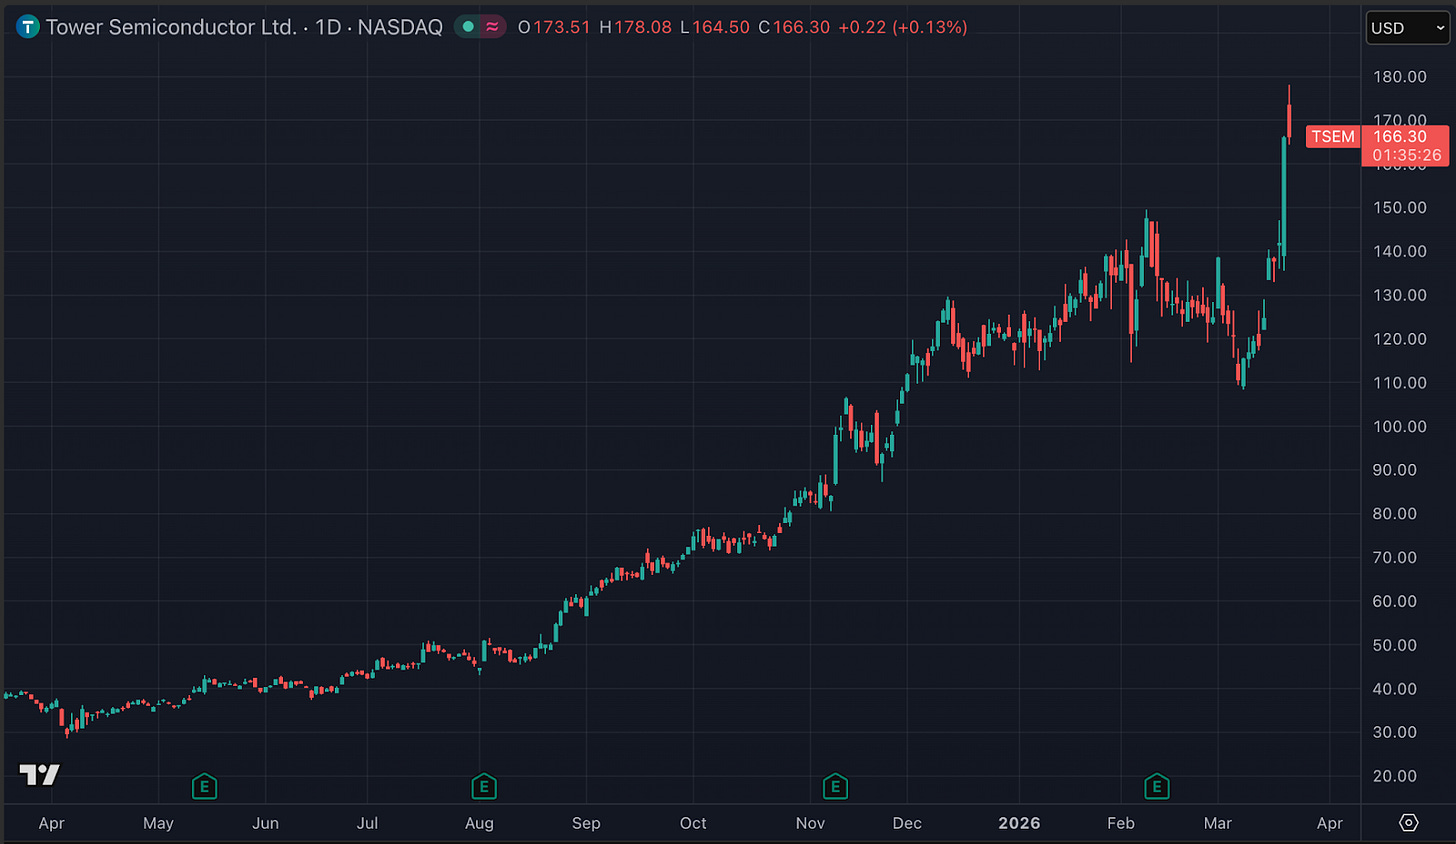Click 110.00 on the price axis
1456x844 pixels.
coord(1400,383)
